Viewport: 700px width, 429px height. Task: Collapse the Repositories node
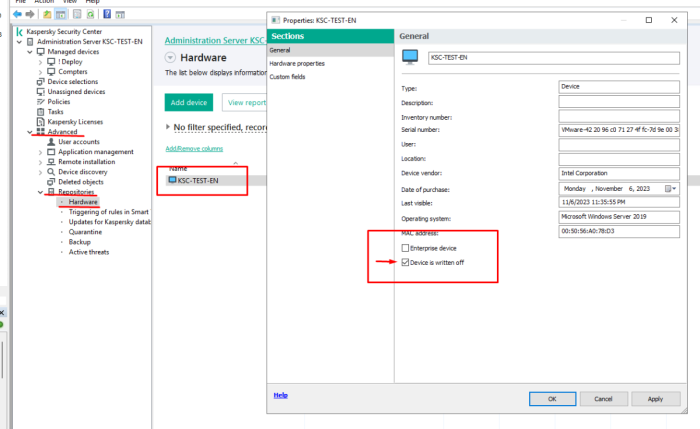41,192
